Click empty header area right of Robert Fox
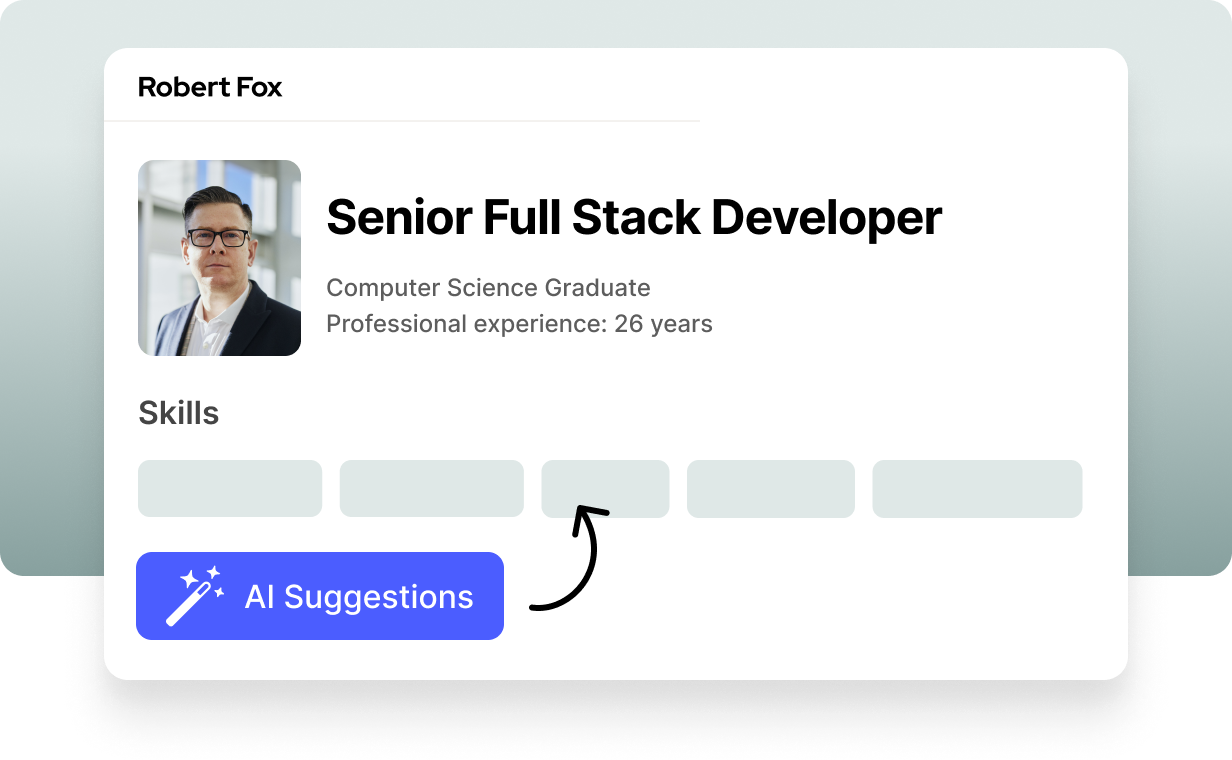 click(900, 88)
